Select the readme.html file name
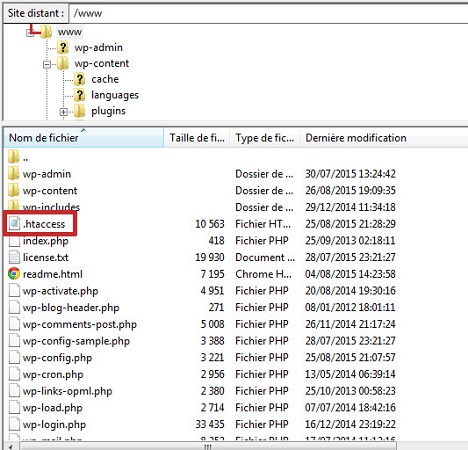Image resolution: width=468 pixels, height=450 pixels. (x=53, y=274)
